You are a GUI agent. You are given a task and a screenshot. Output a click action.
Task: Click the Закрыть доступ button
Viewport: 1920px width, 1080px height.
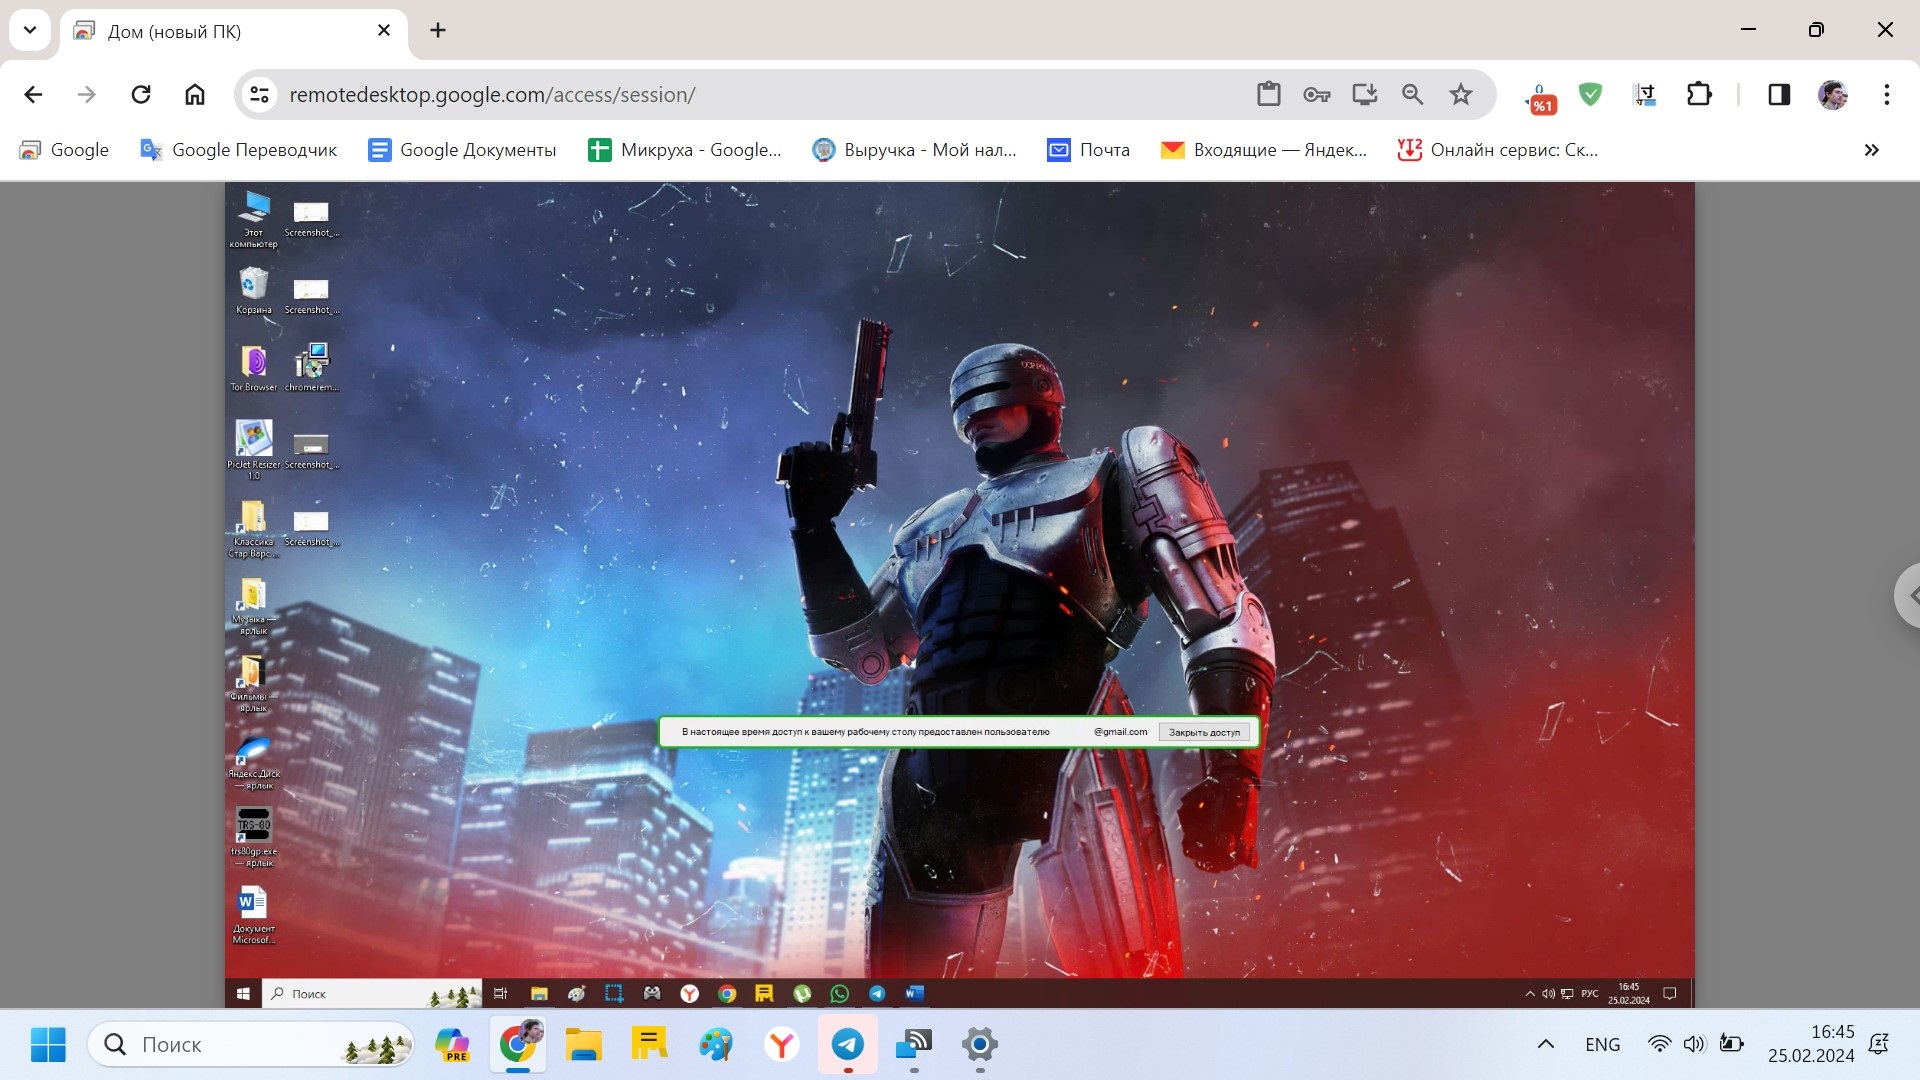[1204, 732]
